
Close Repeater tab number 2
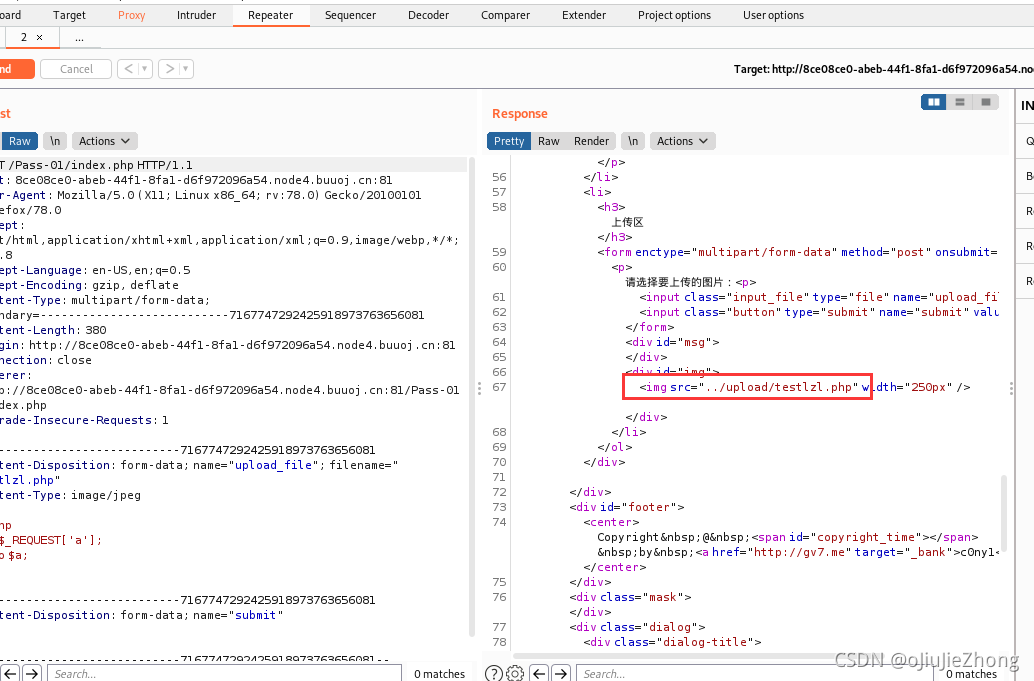(x=40, y=38)
